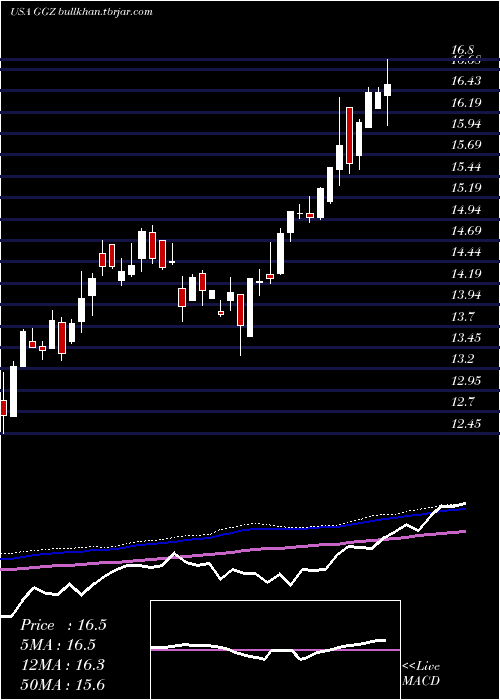Click the 13.7 price axis label
The image size is (500, 700).
coord(463,317)
